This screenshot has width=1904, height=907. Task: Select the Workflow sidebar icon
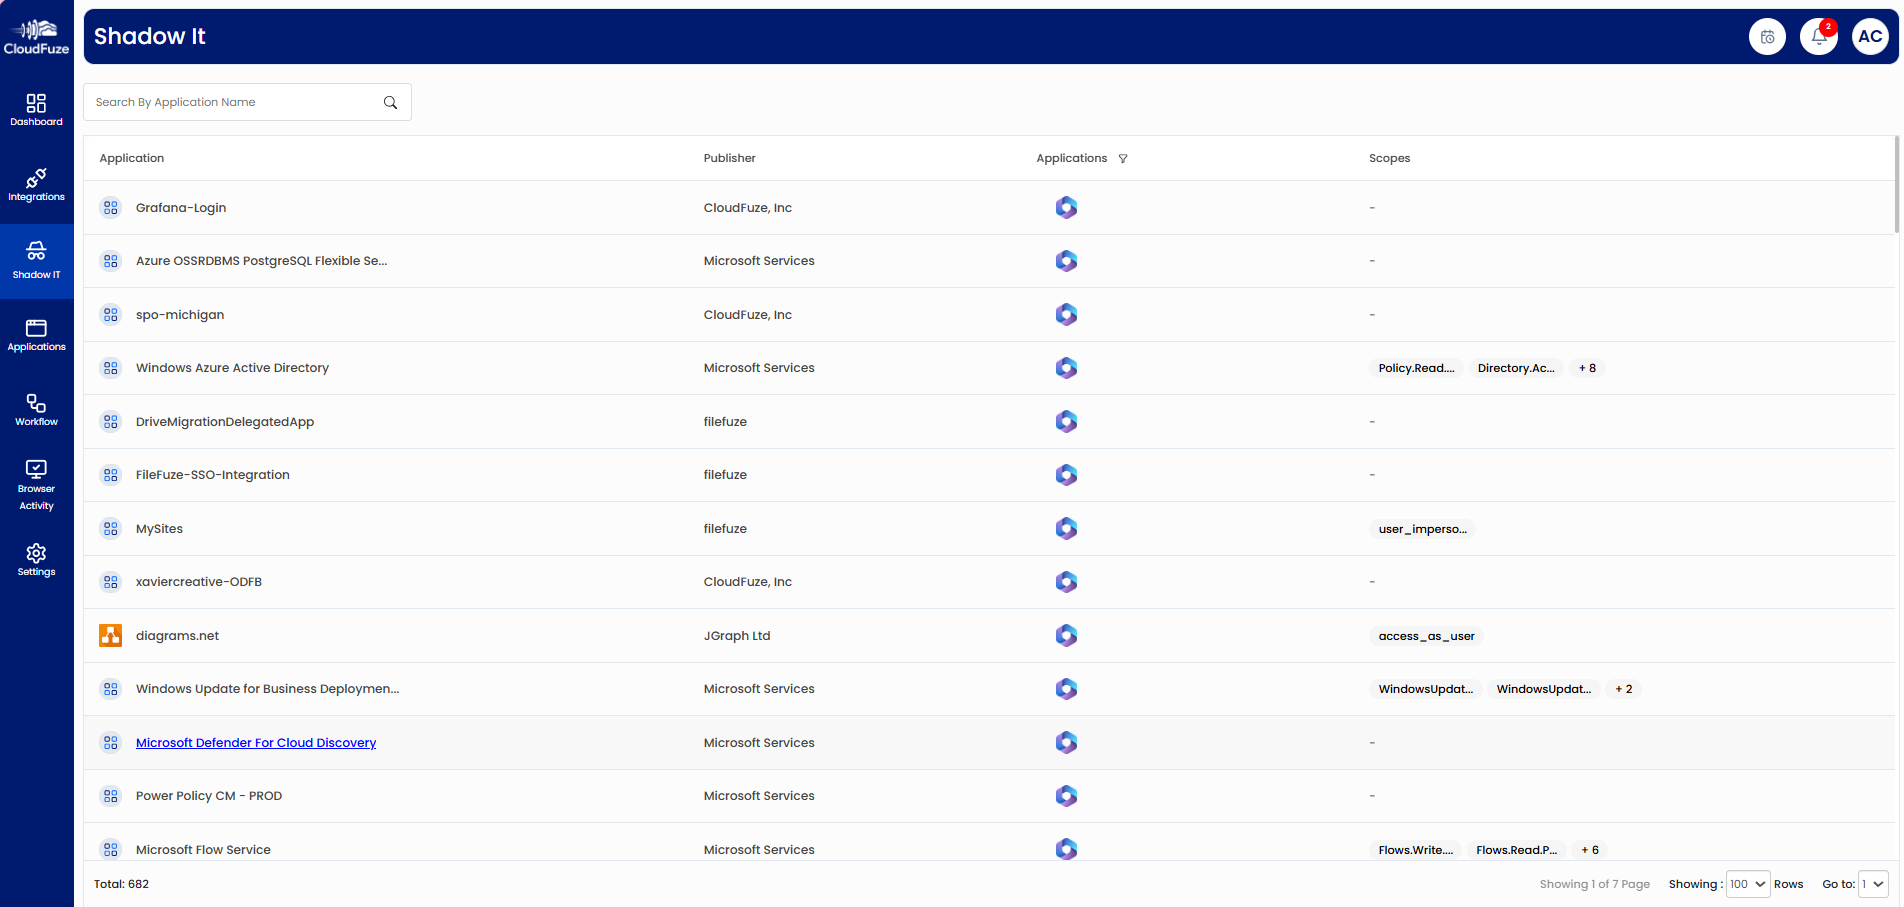tap(36, 410)
